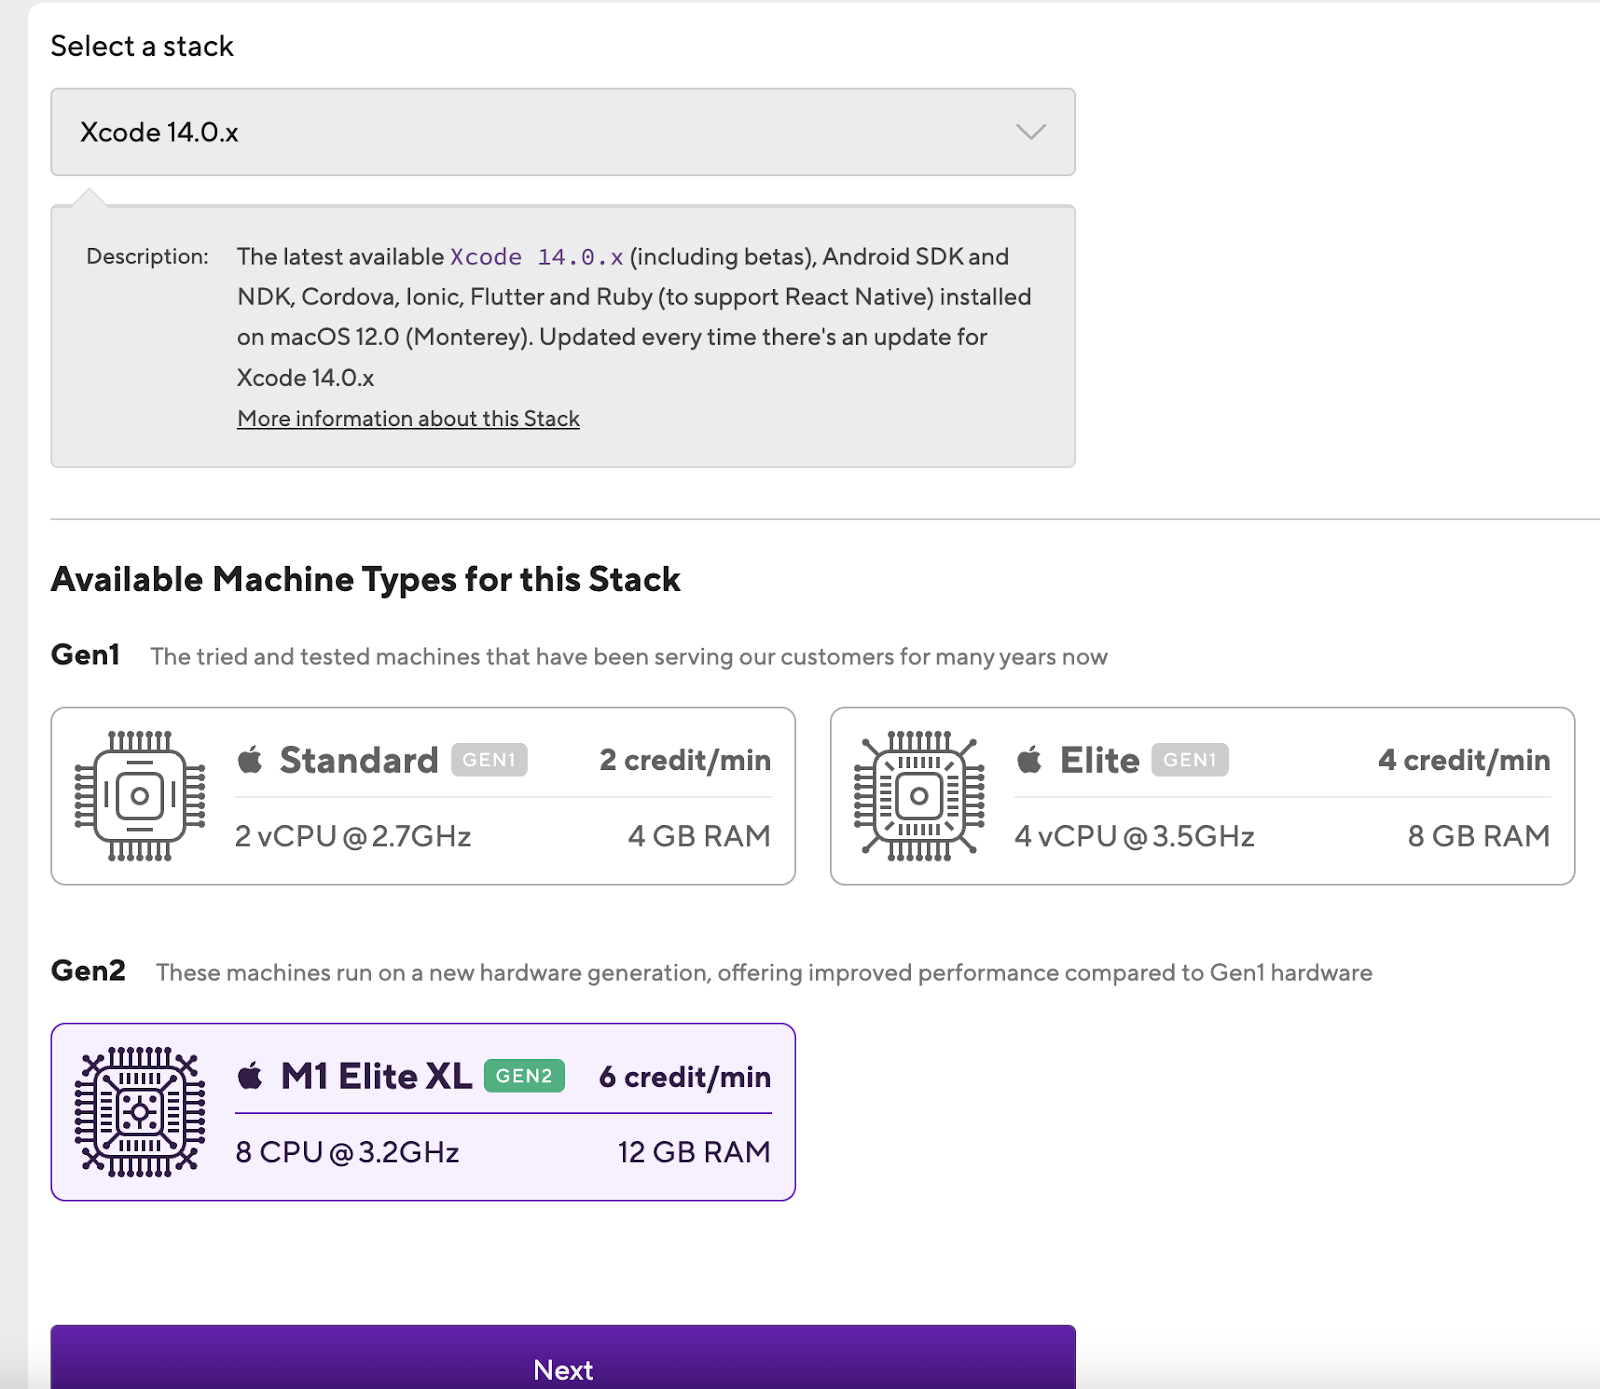The image size is (1600, 1389).
Task: Open More information about this Stack link
Action: tap(408, 418)
